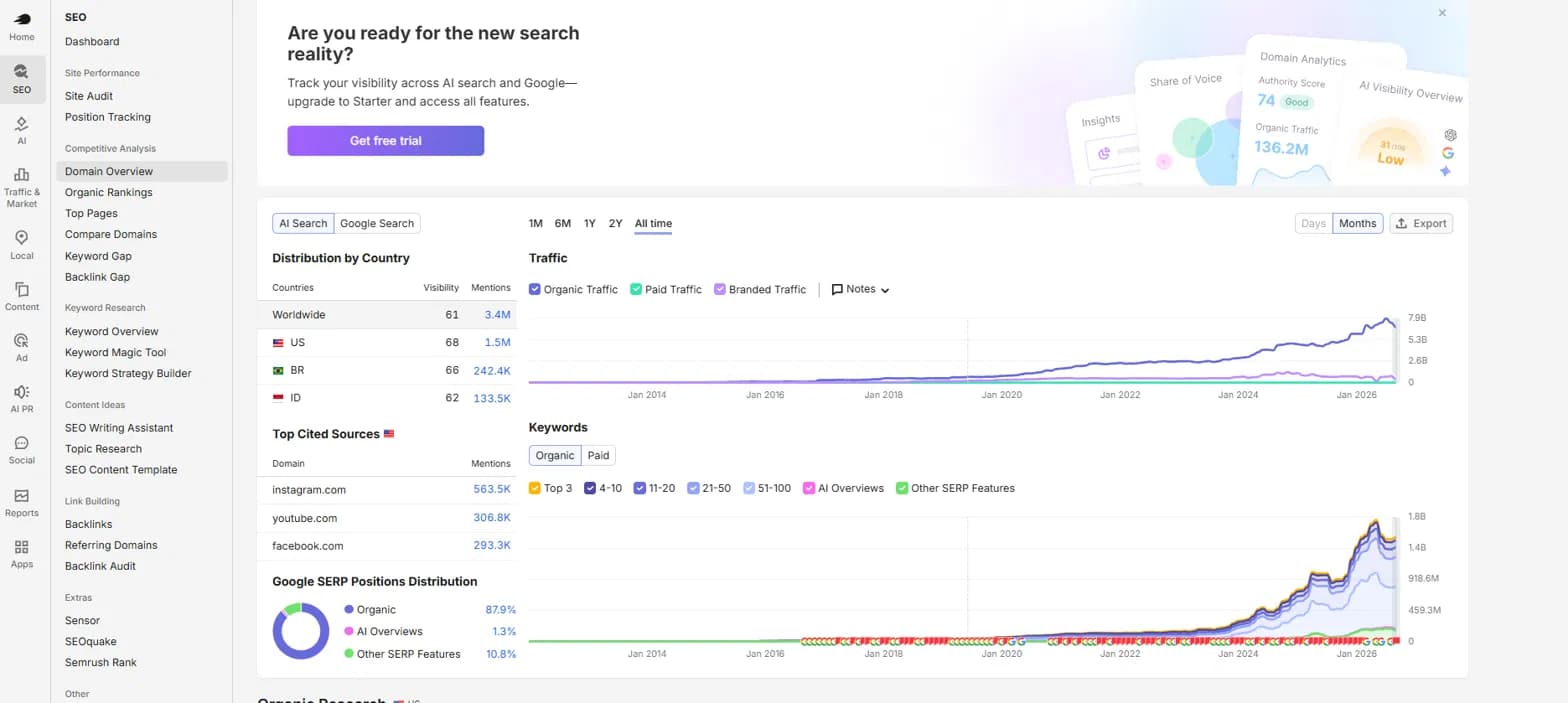
Task: Select the 1Y time range
Action: click(590, 223)
